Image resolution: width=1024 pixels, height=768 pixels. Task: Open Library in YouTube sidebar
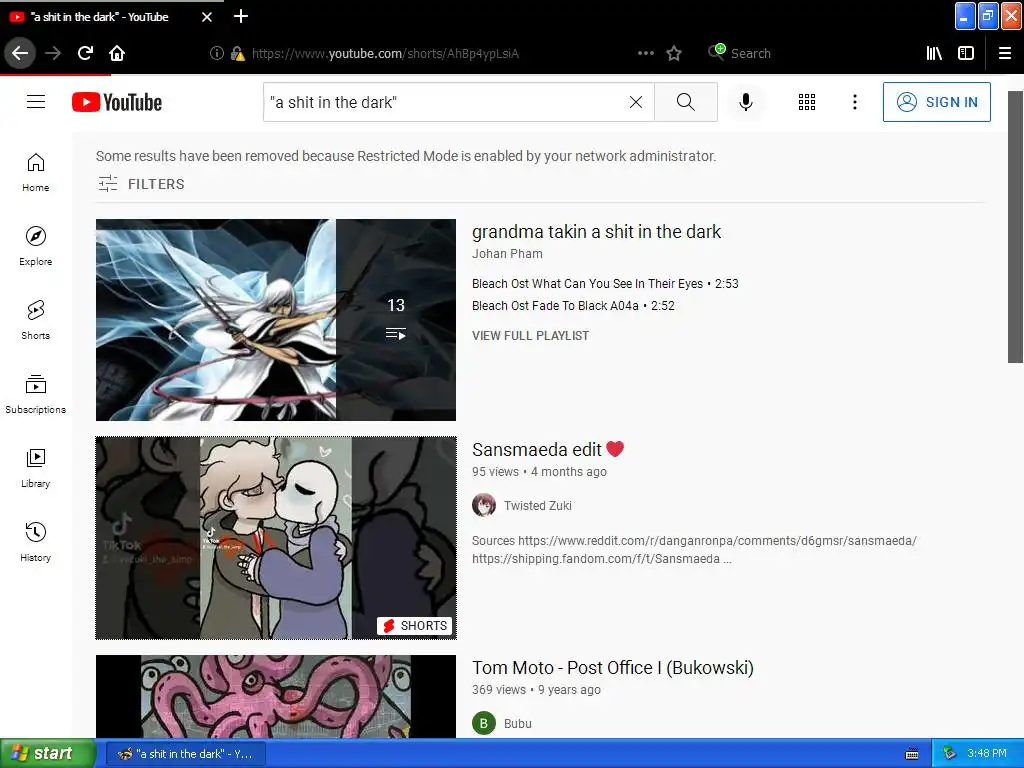point(36,468)
